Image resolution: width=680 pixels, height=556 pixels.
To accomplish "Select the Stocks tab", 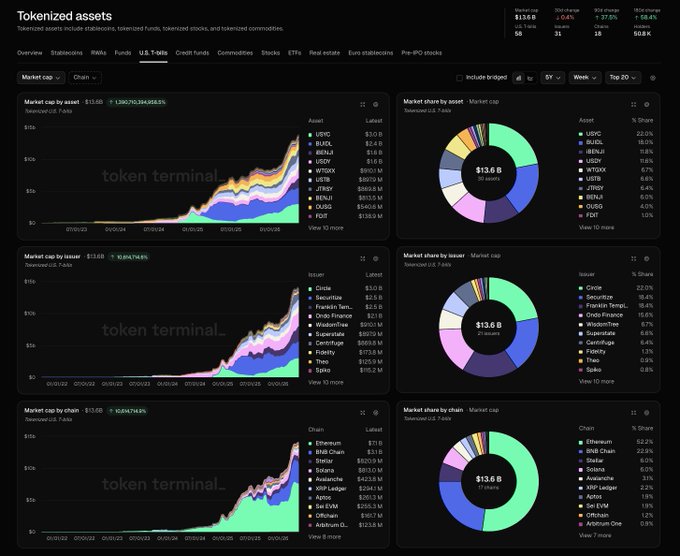I will tap(271, 53).
